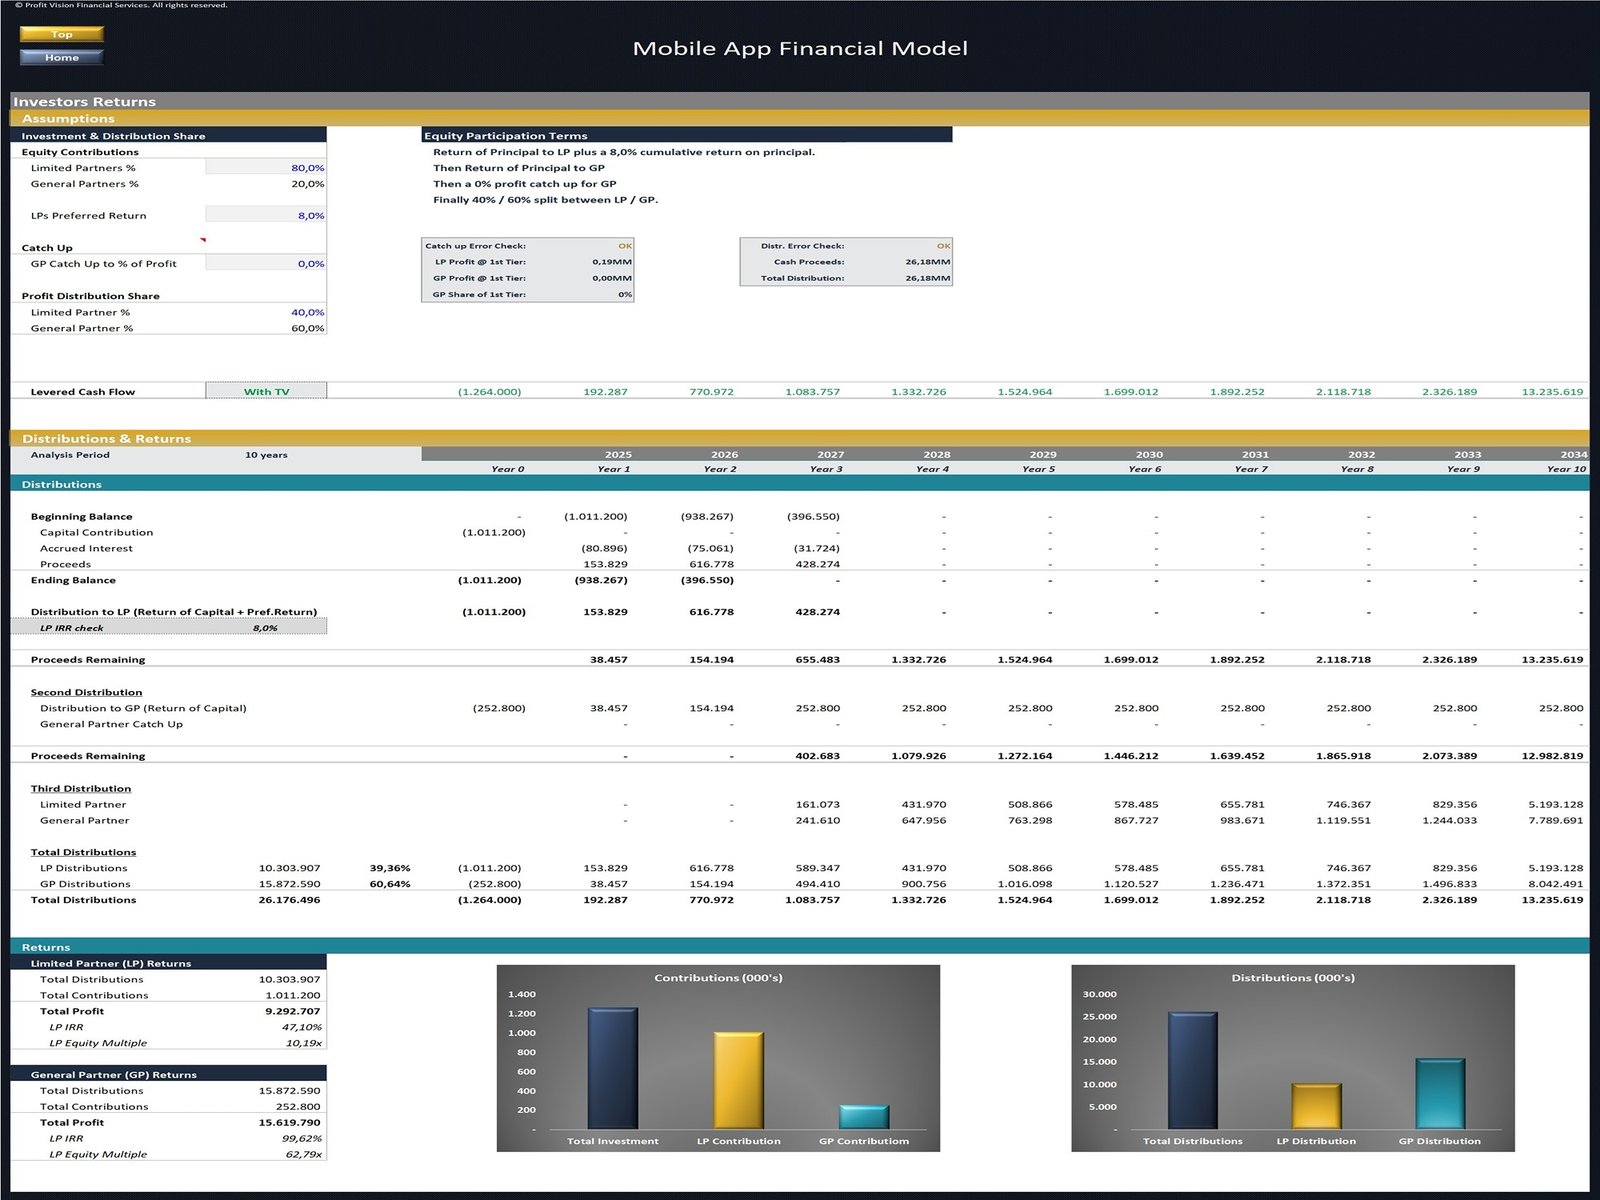Click the Total Investment bar in Contributions chart
Screen dimensions: 1600x1200
point(612,1068)
